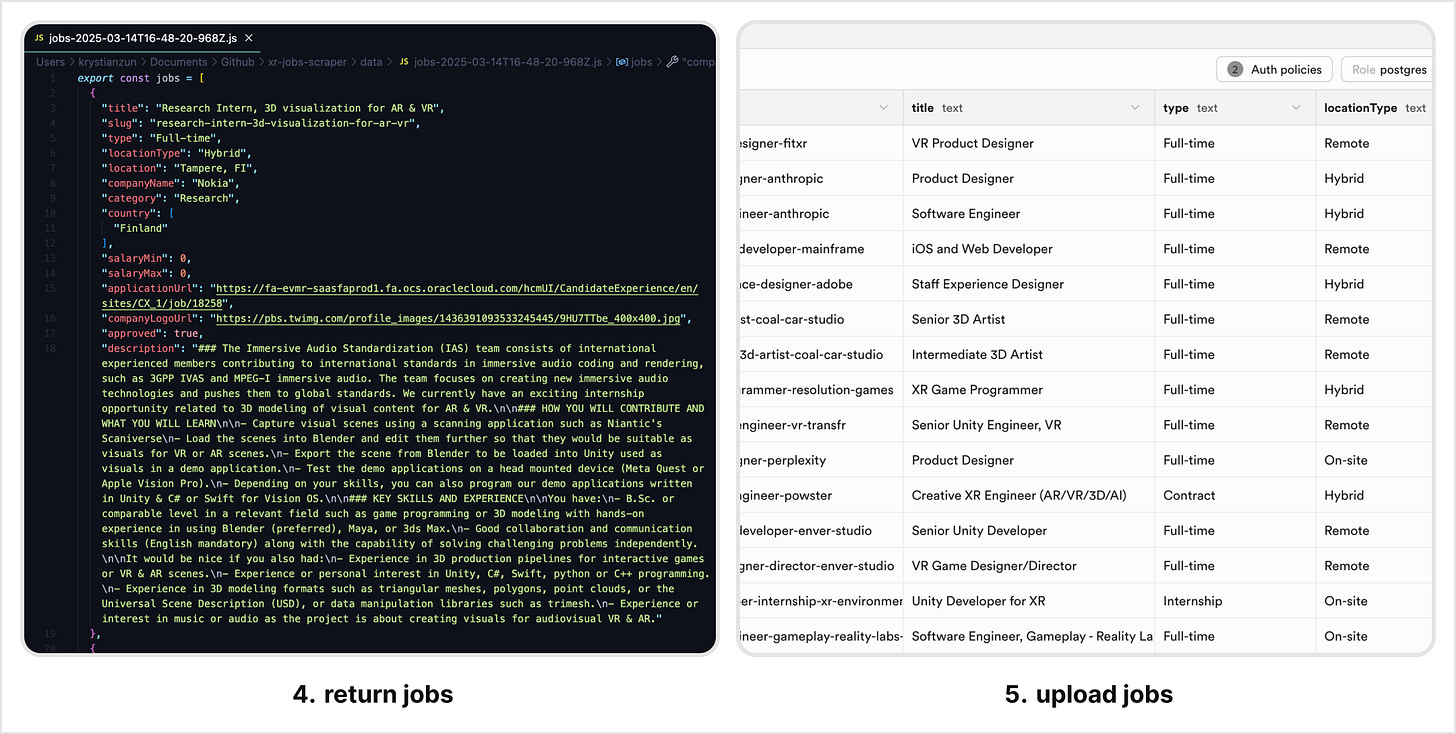This screenshot has height=734, width=1456.
Task: Select the gner-perplexity slug cell
Action: point(821,460)
